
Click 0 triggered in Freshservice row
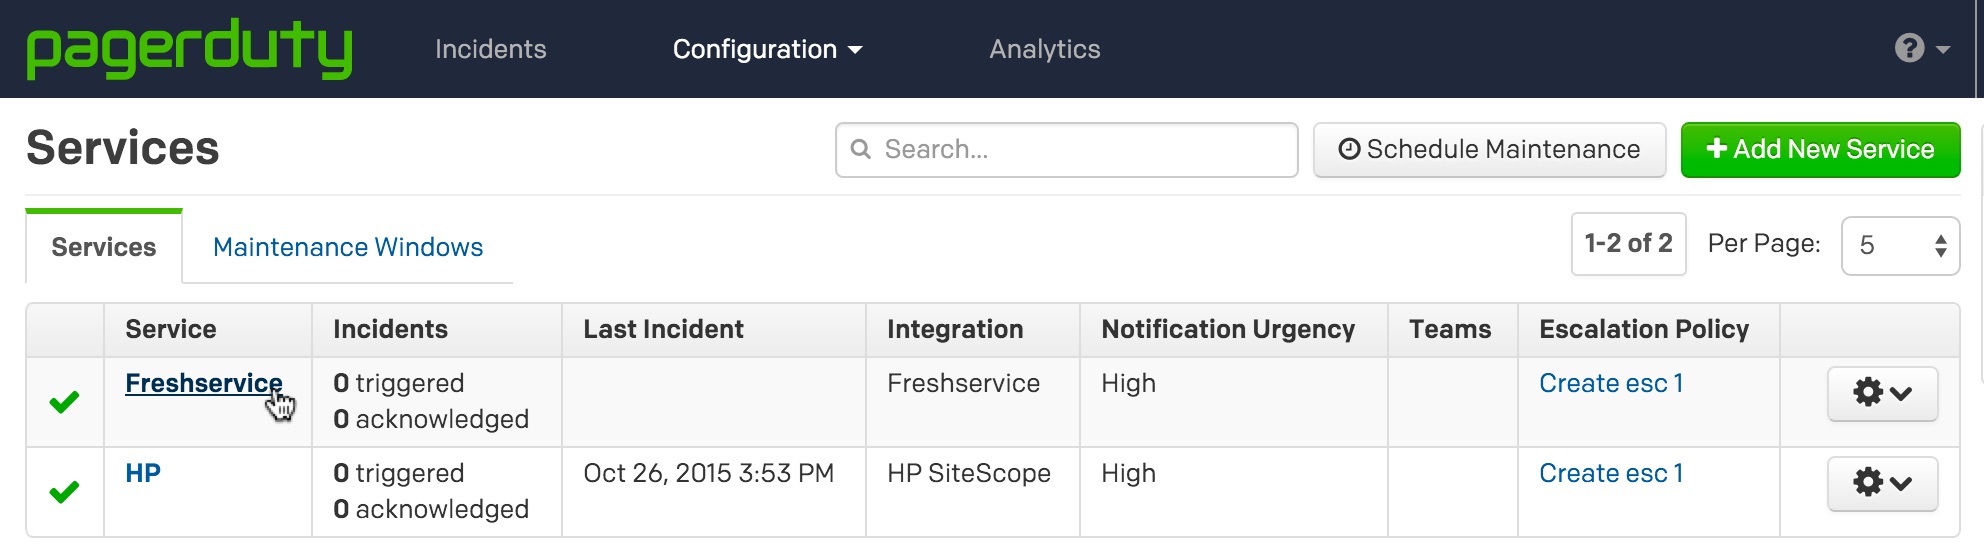coord(399,383)
